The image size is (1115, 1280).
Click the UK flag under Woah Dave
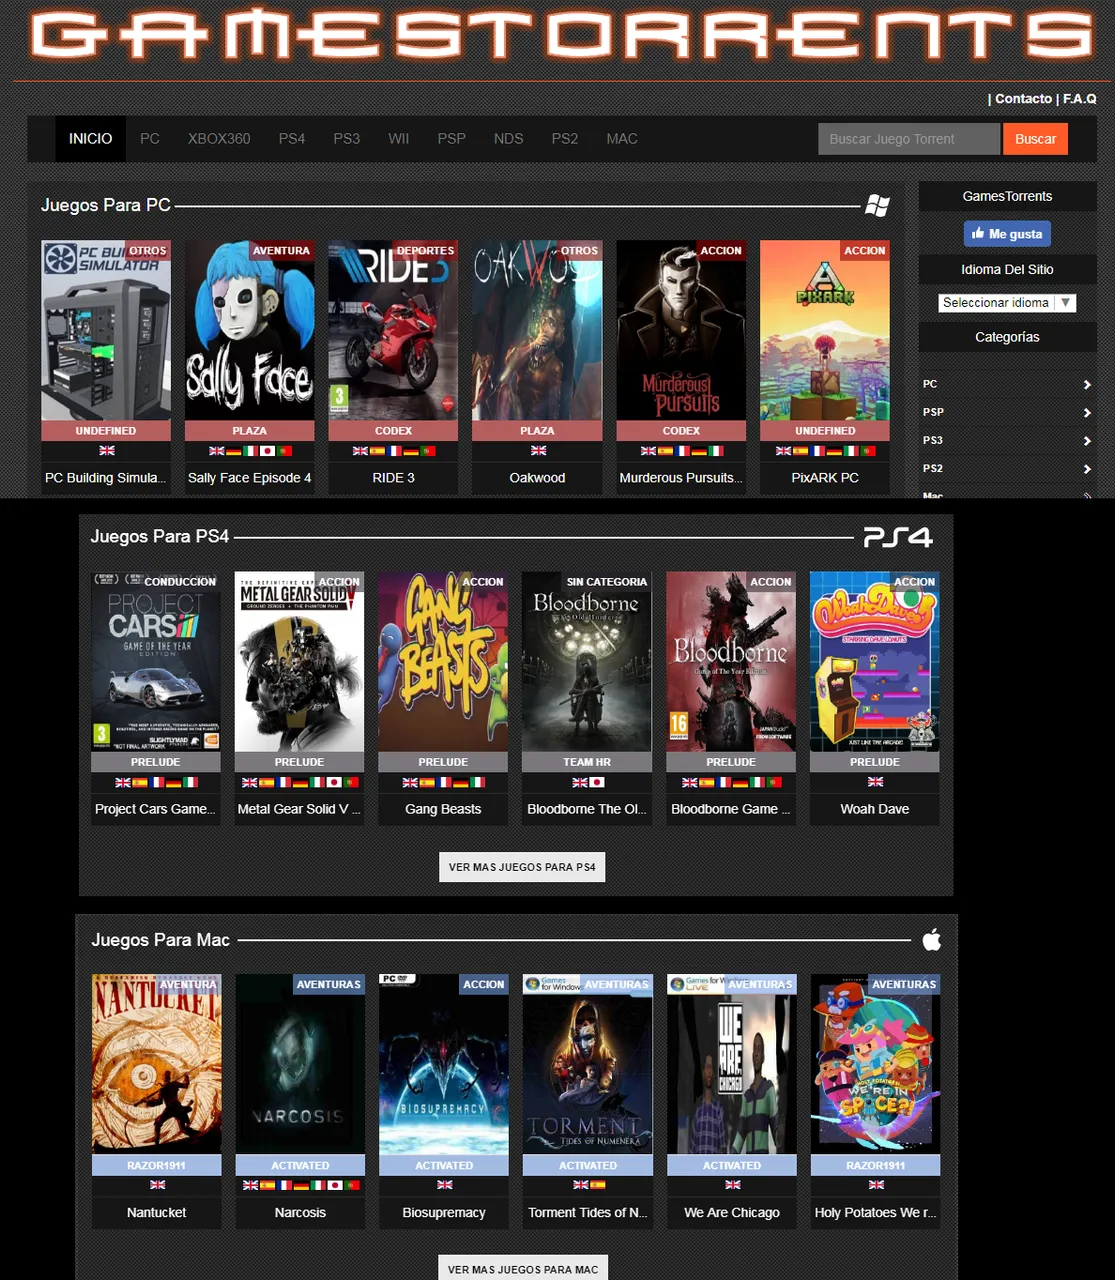click(x=875, y=782)
